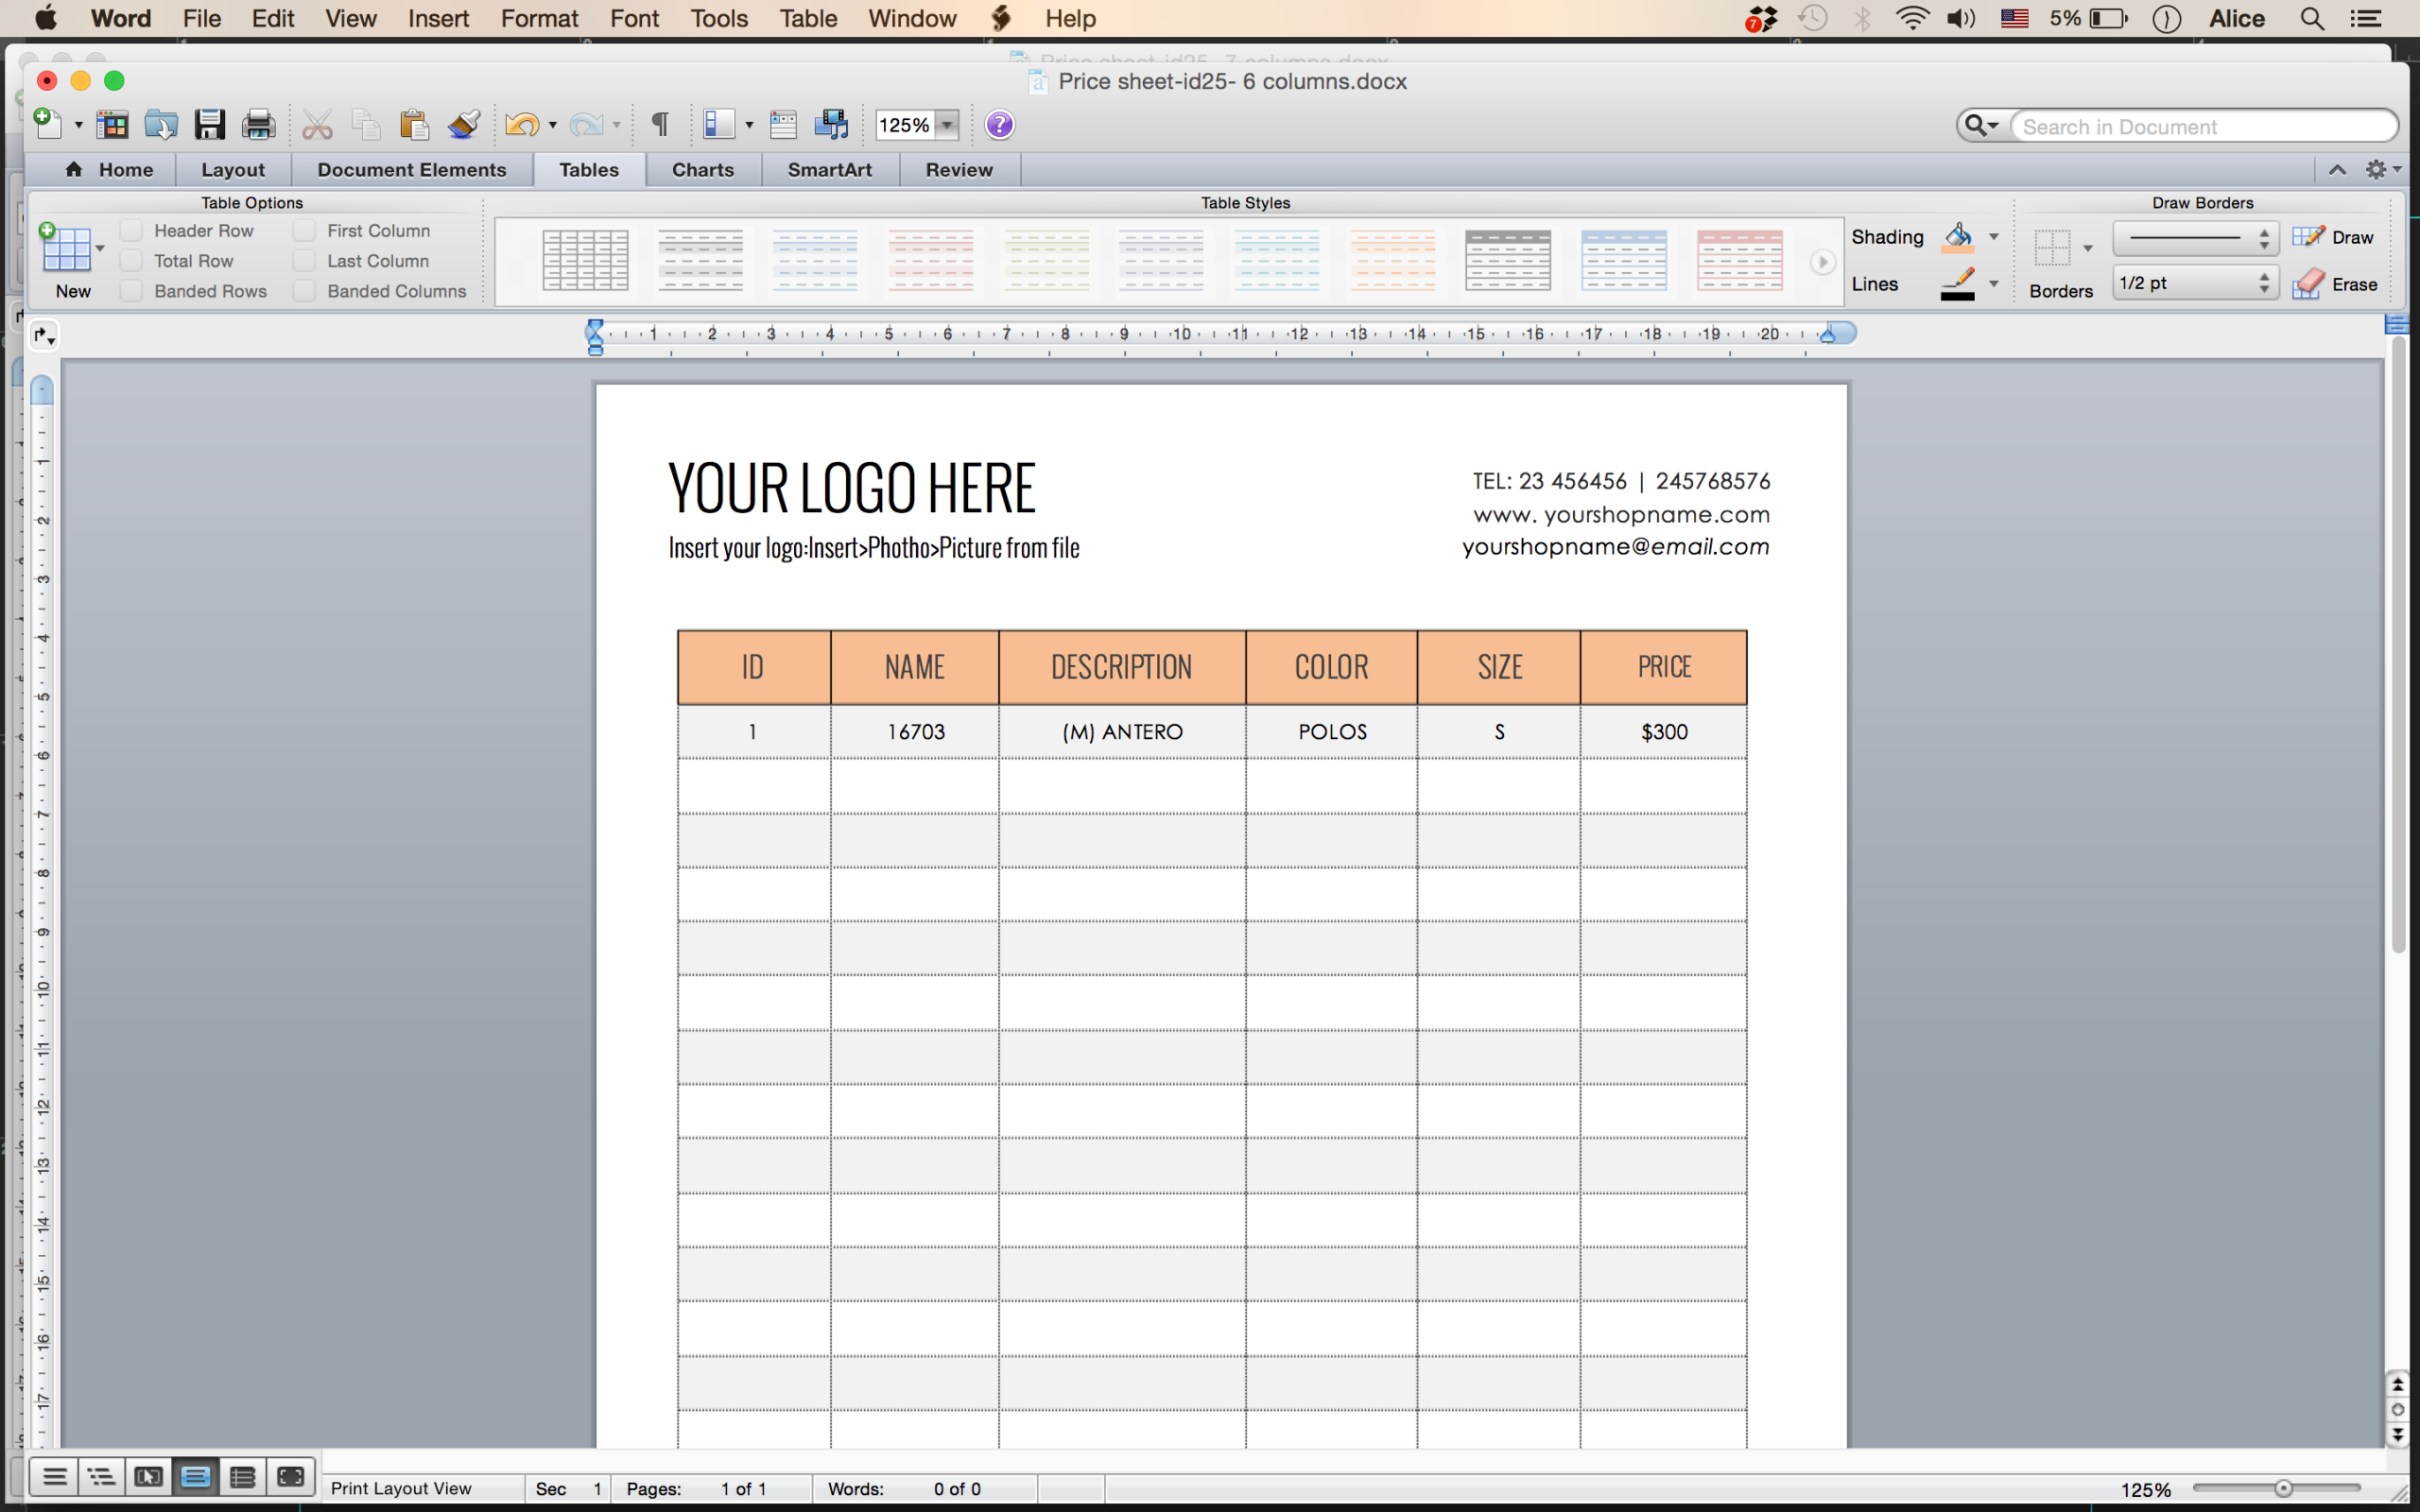Click the Paste clipboard icon
The image size is (2420, 1512).
(x=414, y=125)
